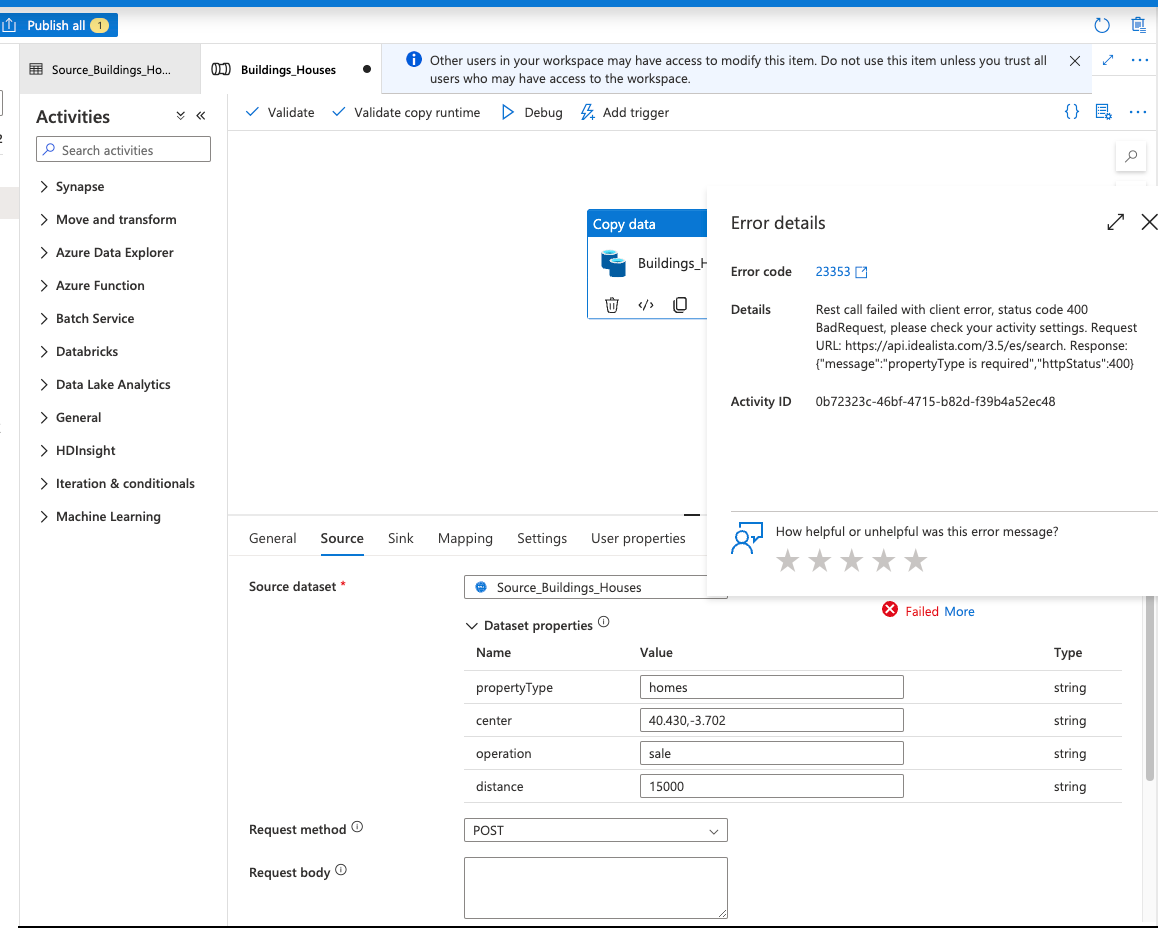
Task: Delete the Copy data activity trash icon
Action: [611, 305]
